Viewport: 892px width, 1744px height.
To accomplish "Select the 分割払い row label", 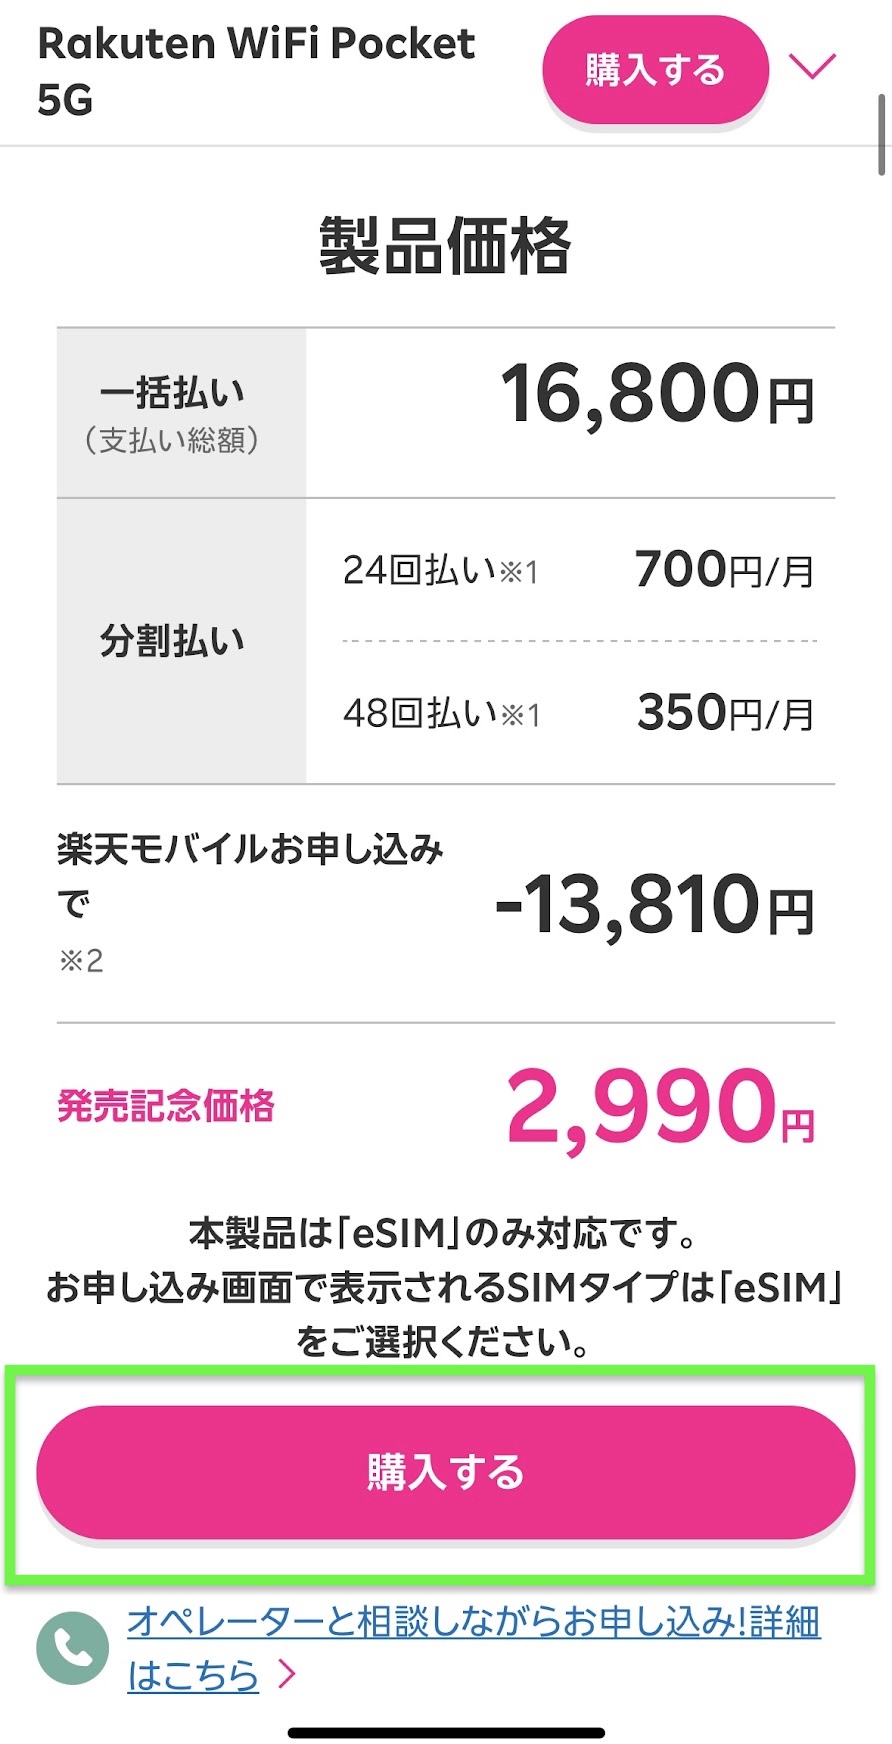I will click(x=172, y=641).
